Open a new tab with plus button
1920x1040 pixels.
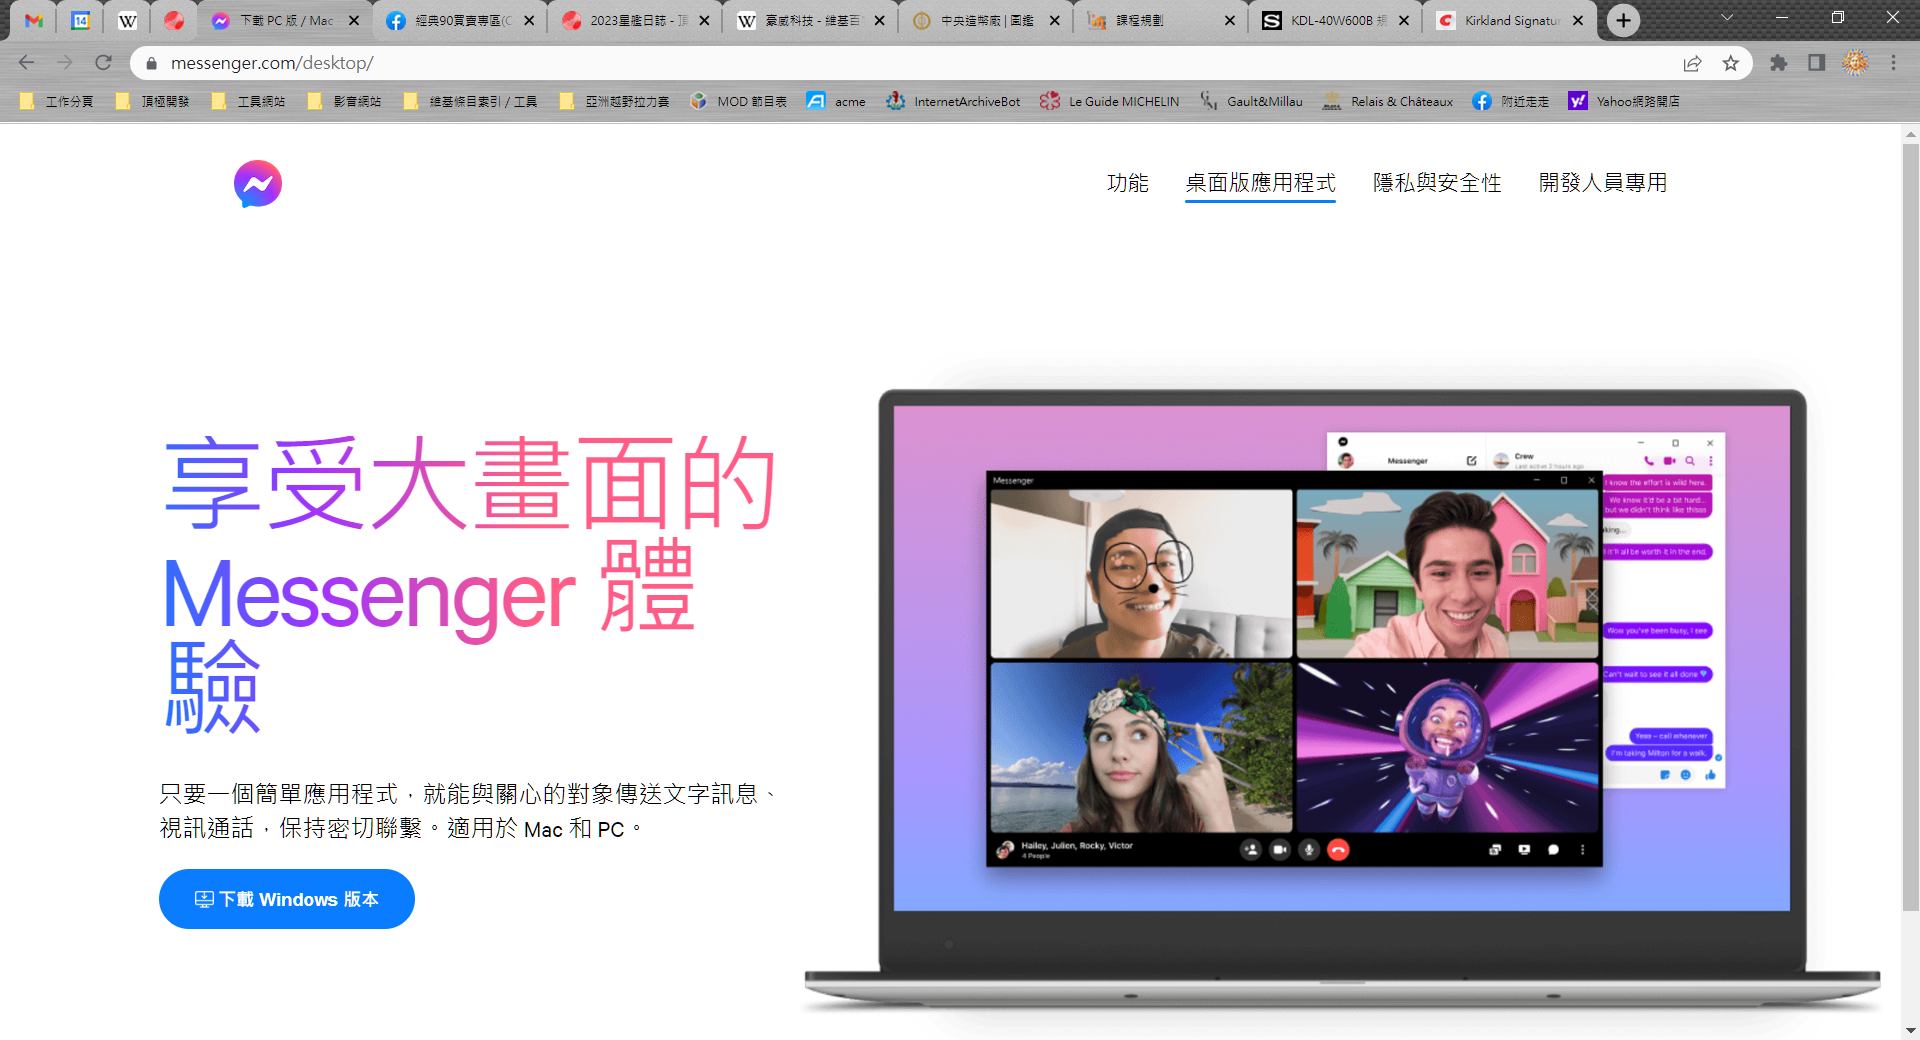(1623, 20)
